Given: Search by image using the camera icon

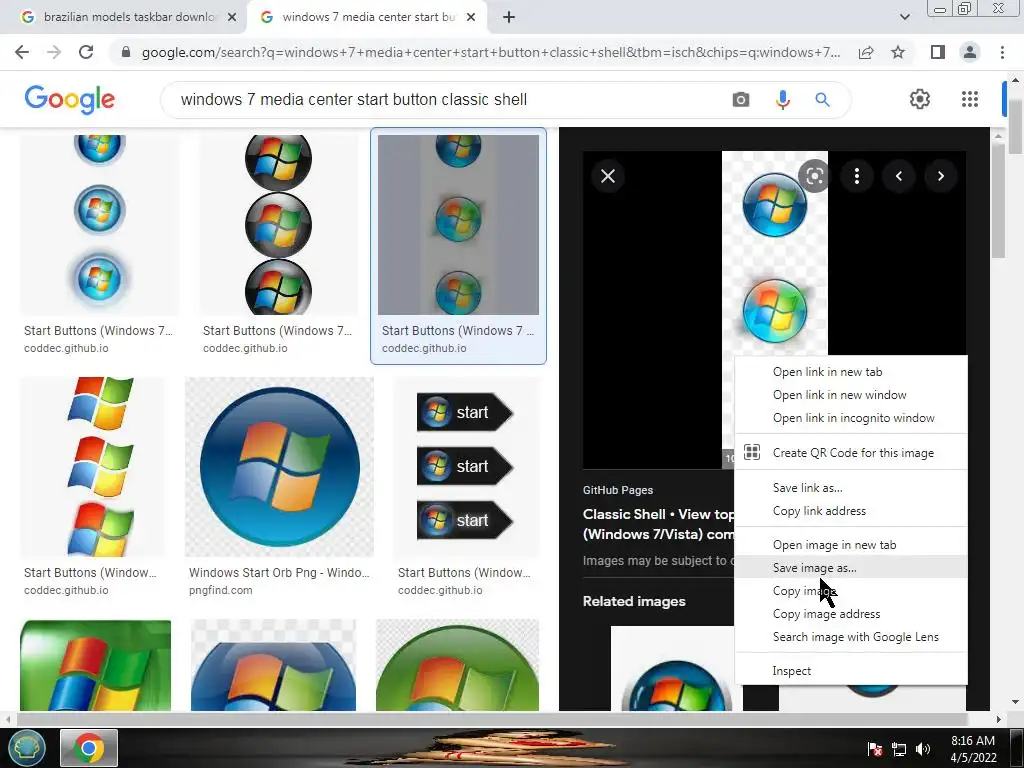Looking at the screenshot, I should coord(741,100).
